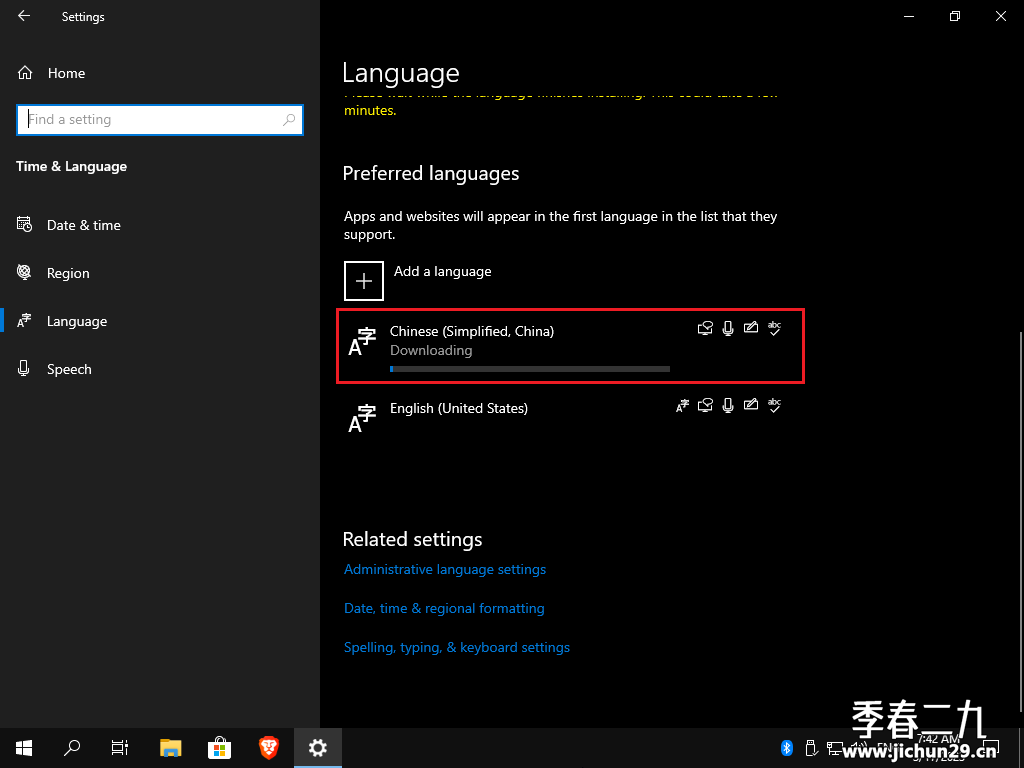1024x768 pixels.
Task: Click the speech microphone icon for Chinese
Action: (728, 328)
